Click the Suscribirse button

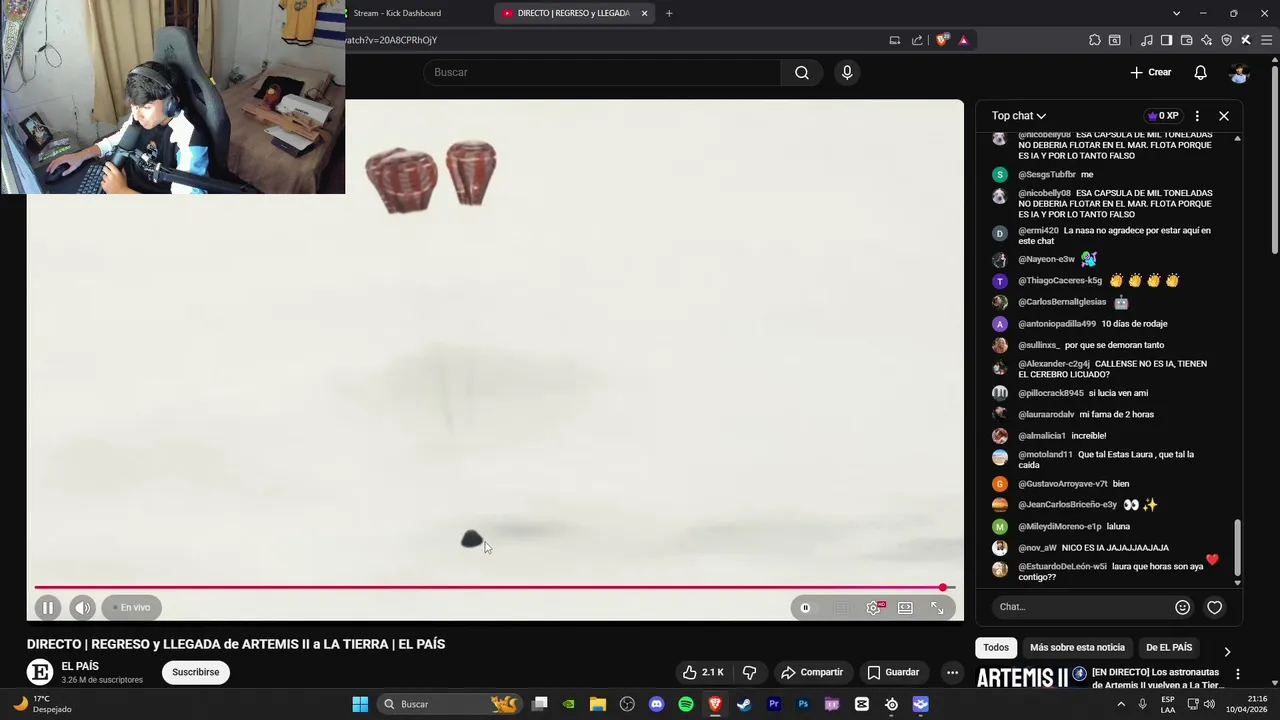(x=195, y=672)
